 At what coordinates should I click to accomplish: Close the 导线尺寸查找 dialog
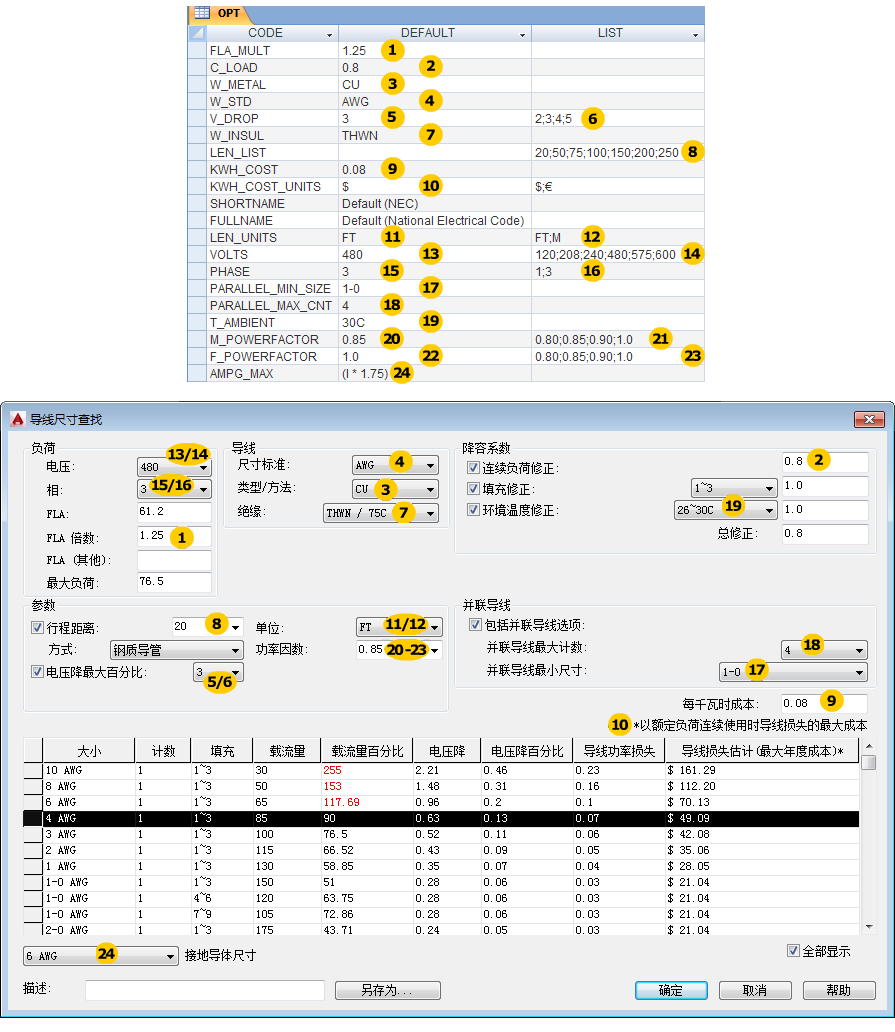(x=869, y=419)
